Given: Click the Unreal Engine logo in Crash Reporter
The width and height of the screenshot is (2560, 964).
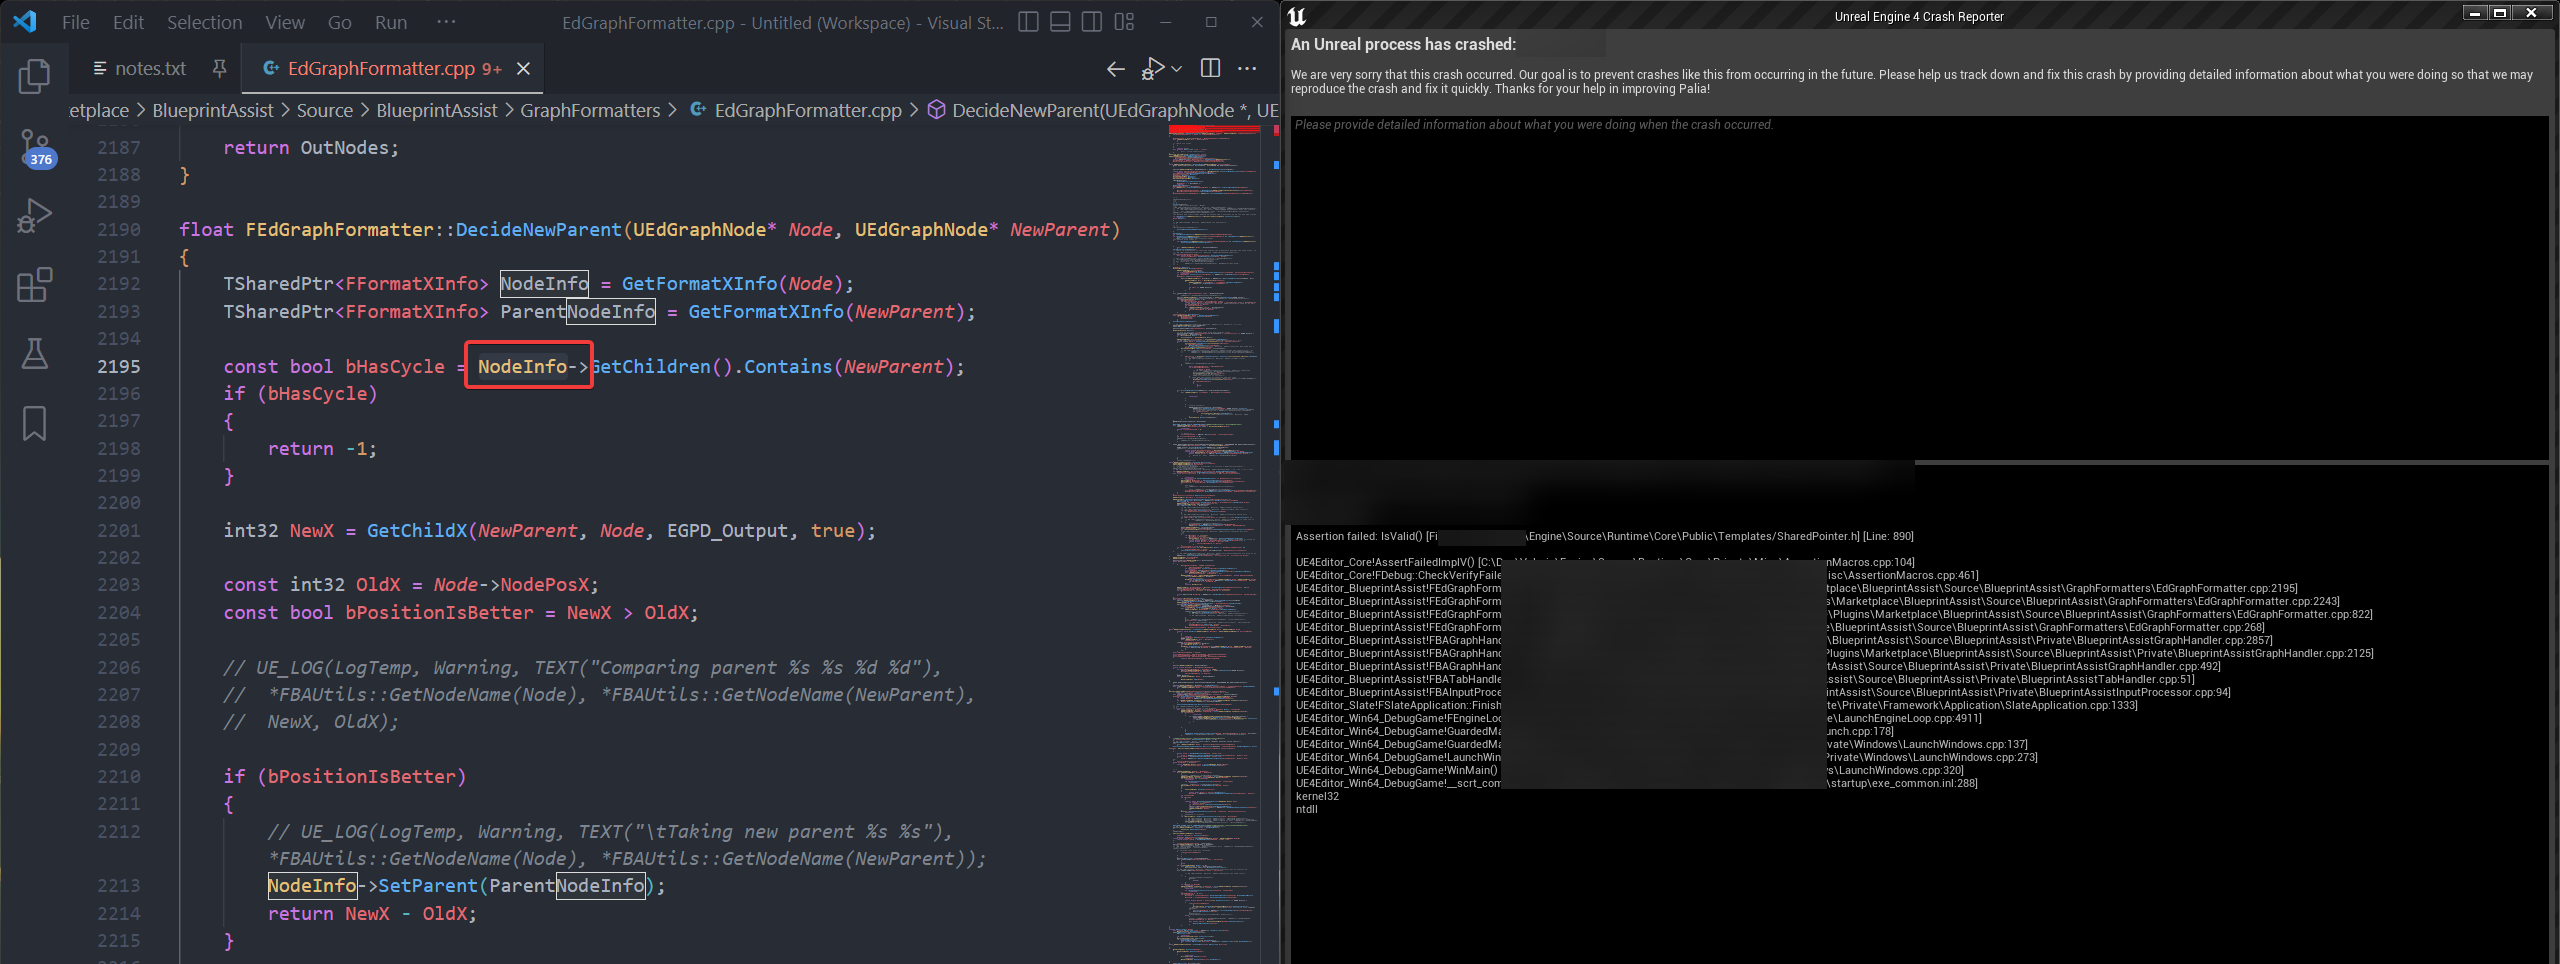Looking at the screenshot, I should coord(1297,16).
